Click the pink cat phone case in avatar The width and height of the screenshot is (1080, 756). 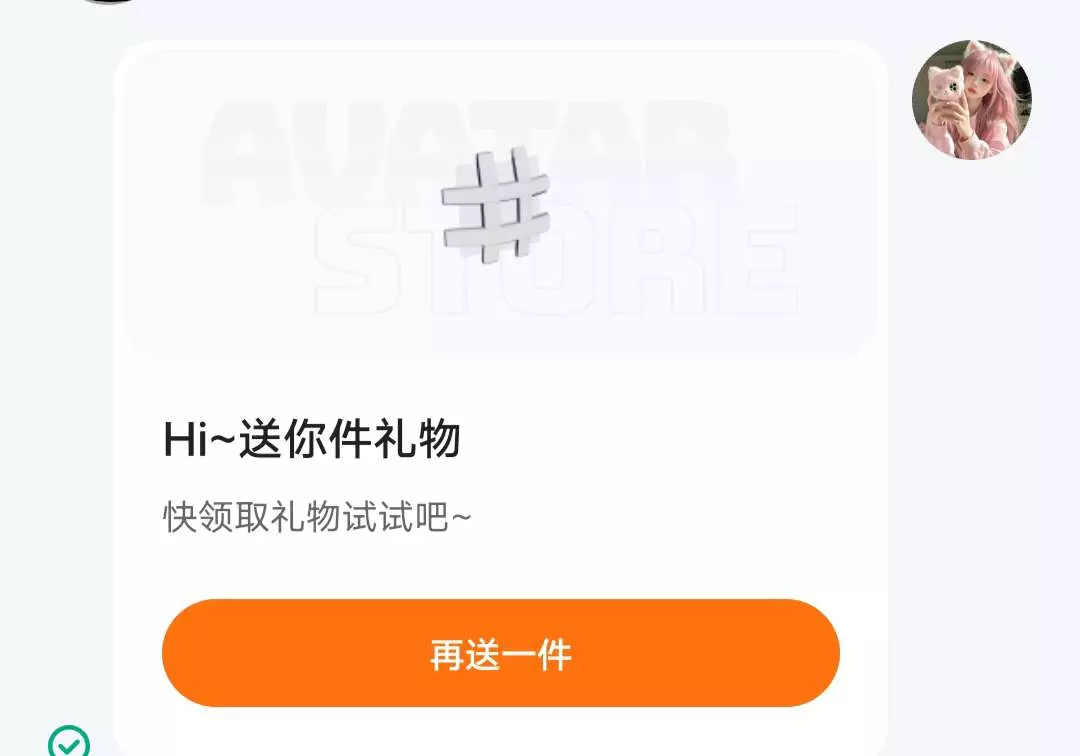945,96
